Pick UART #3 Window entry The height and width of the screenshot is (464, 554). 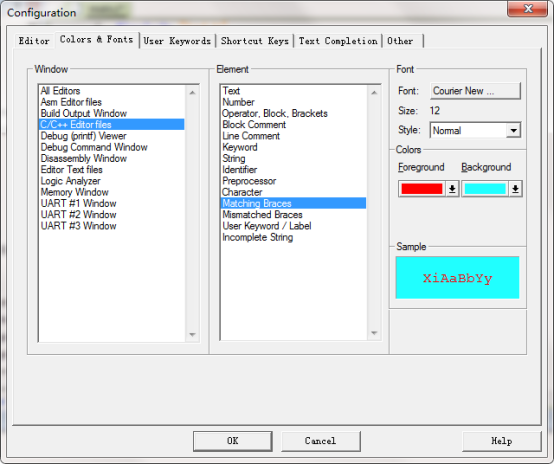[x=111, y=226]
